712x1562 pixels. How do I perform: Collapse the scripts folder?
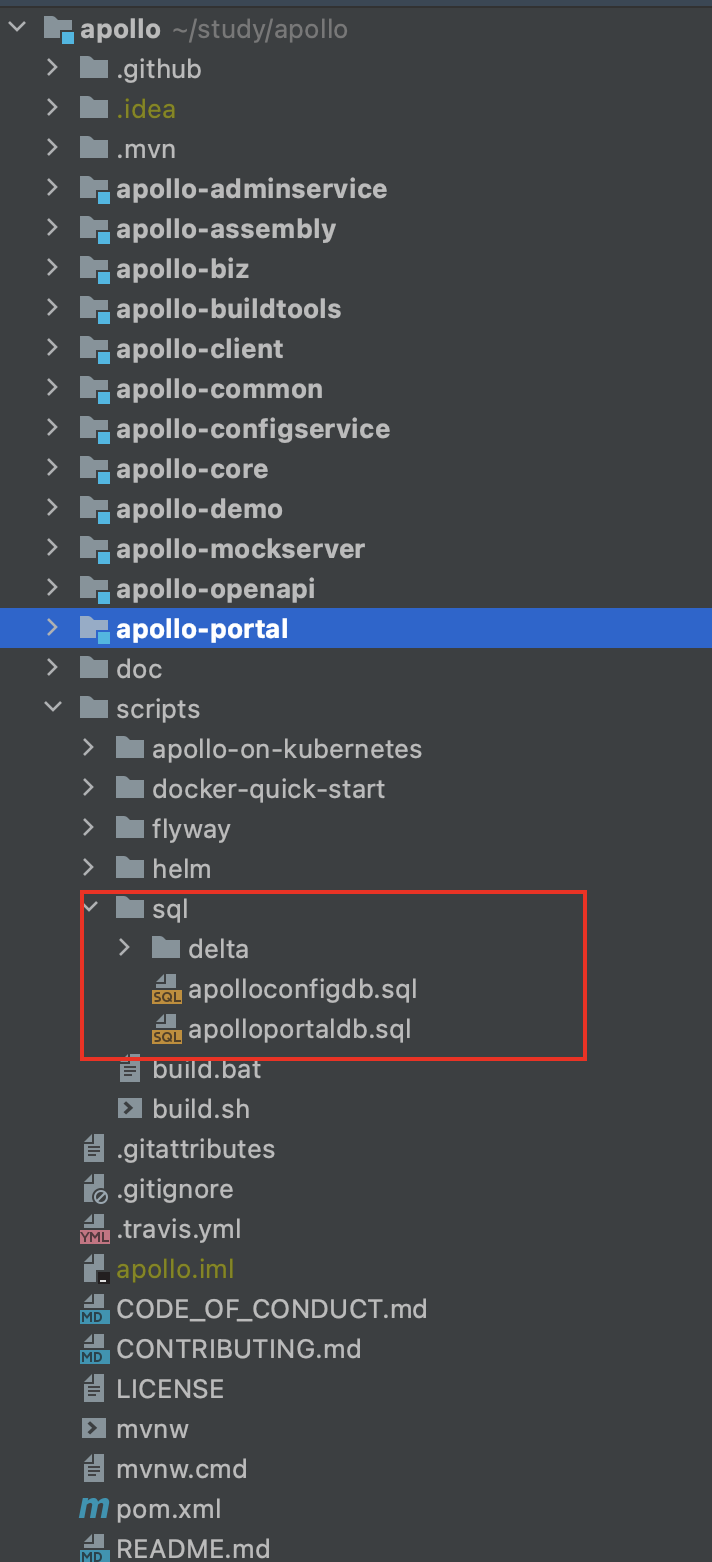[52, 708]
